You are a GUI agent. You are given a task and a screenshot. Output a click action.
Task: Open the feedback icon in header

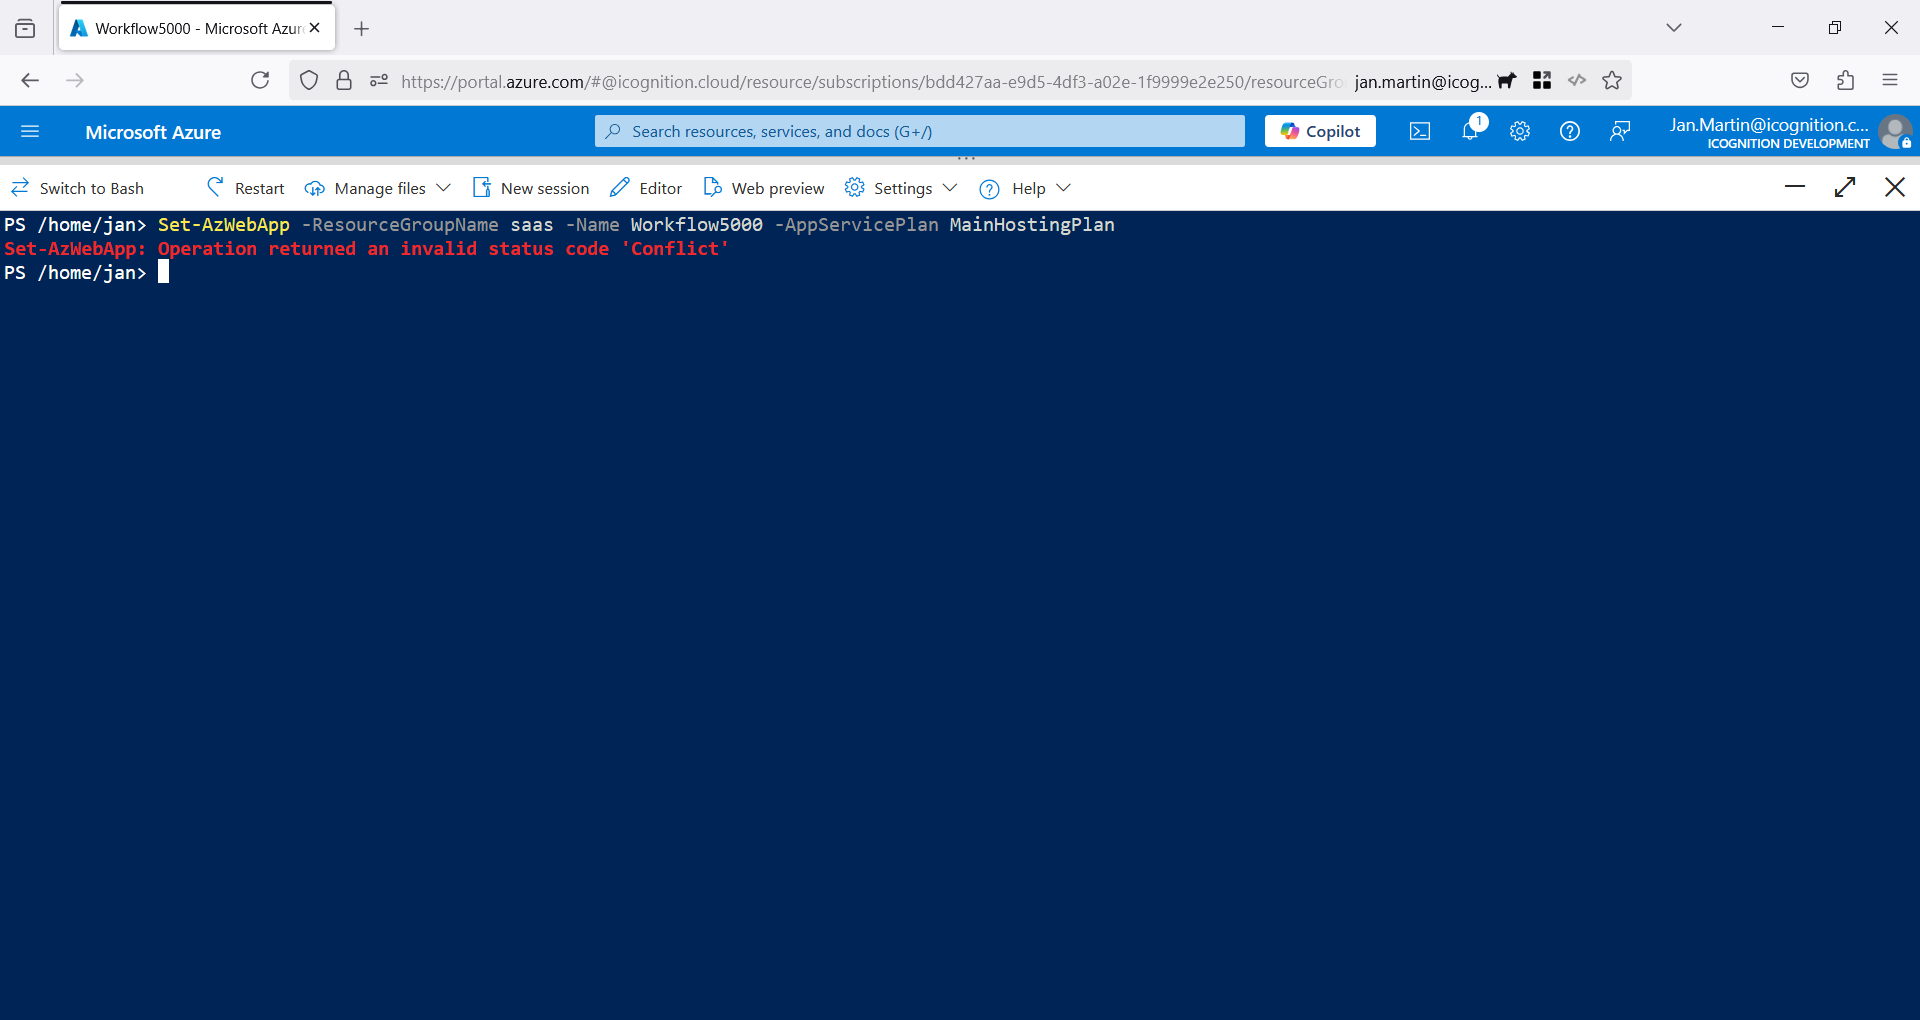tap(1620, 131)
